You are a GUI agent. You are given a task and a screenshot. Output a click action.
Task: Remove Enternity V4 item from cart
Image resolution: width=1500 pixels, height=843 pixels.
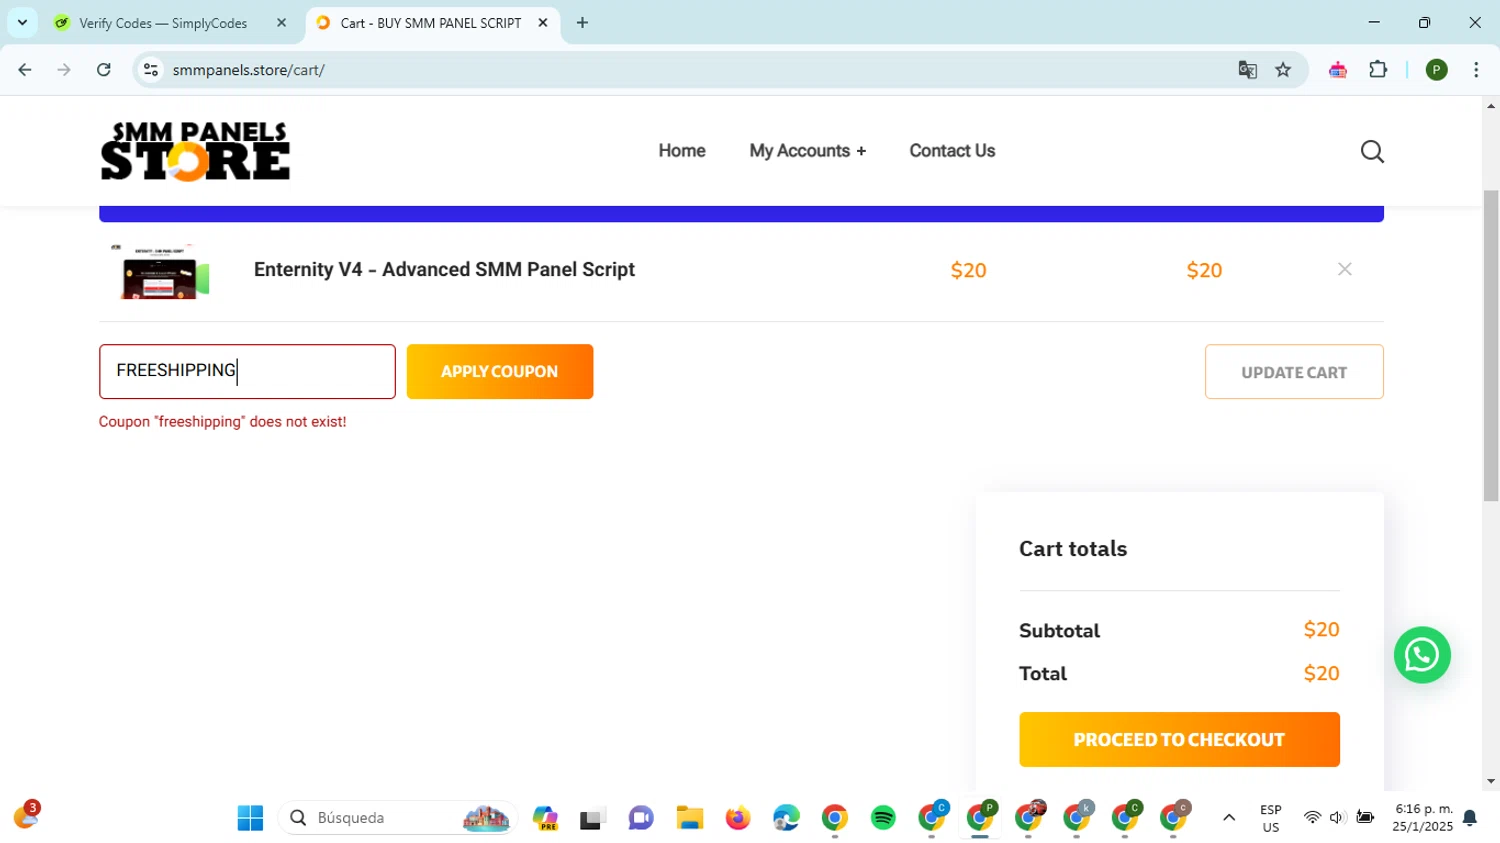[1344, 269]
